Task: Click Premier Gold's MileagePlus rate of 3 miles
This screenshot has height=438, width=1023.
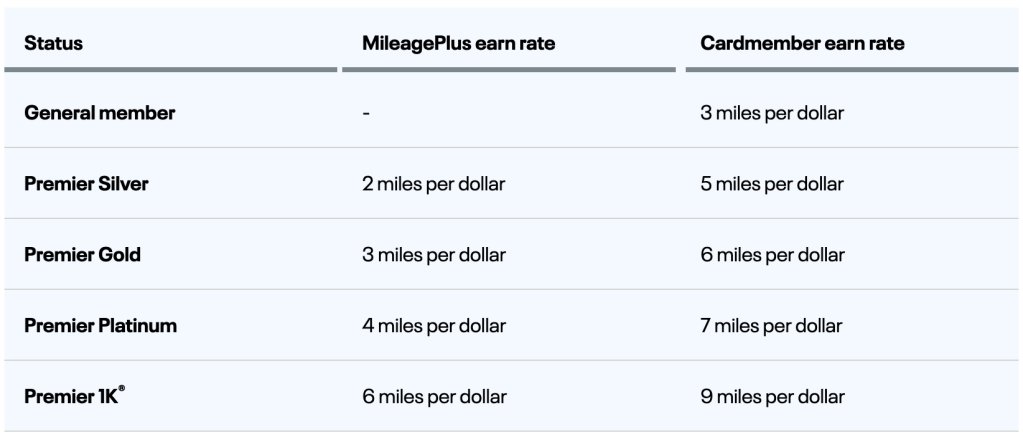Action: coord(434,255)
